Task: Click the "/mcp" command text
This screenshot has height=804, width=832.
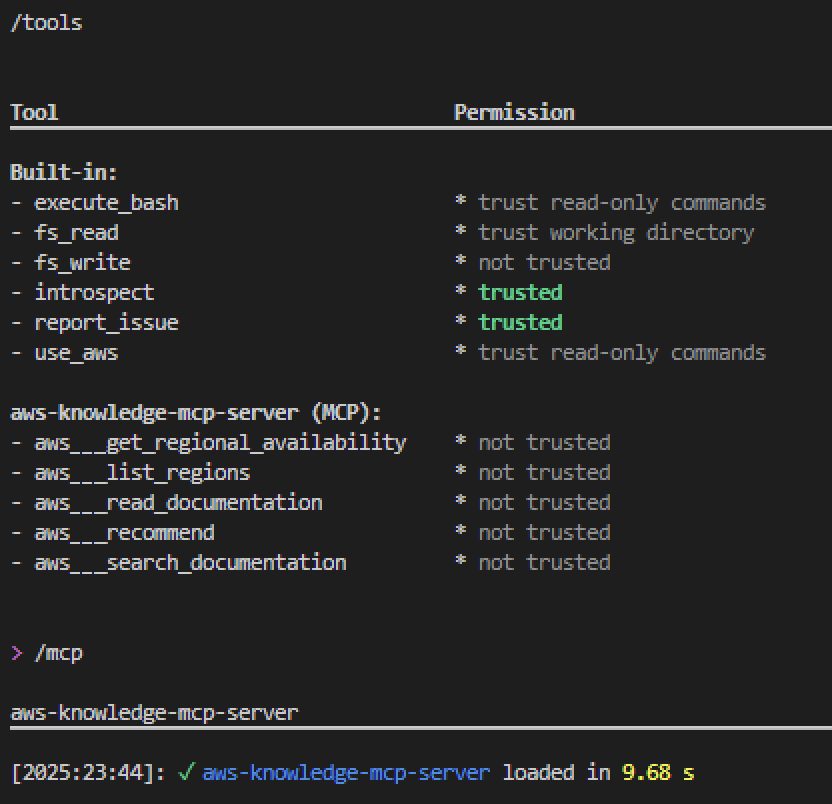Action: point(58,653)
